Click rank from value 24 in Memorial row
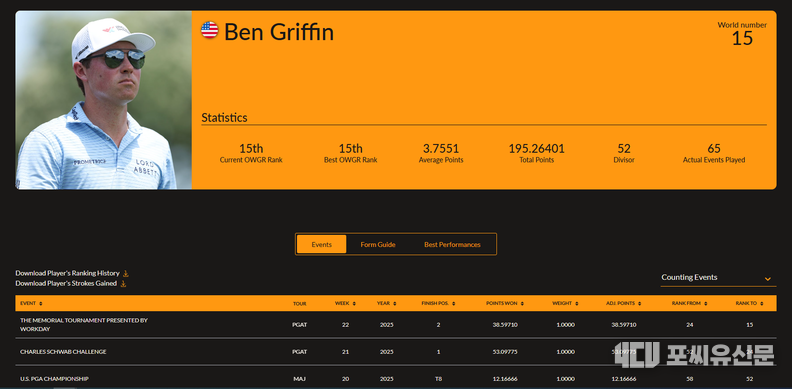 click(x=689, y=325)
